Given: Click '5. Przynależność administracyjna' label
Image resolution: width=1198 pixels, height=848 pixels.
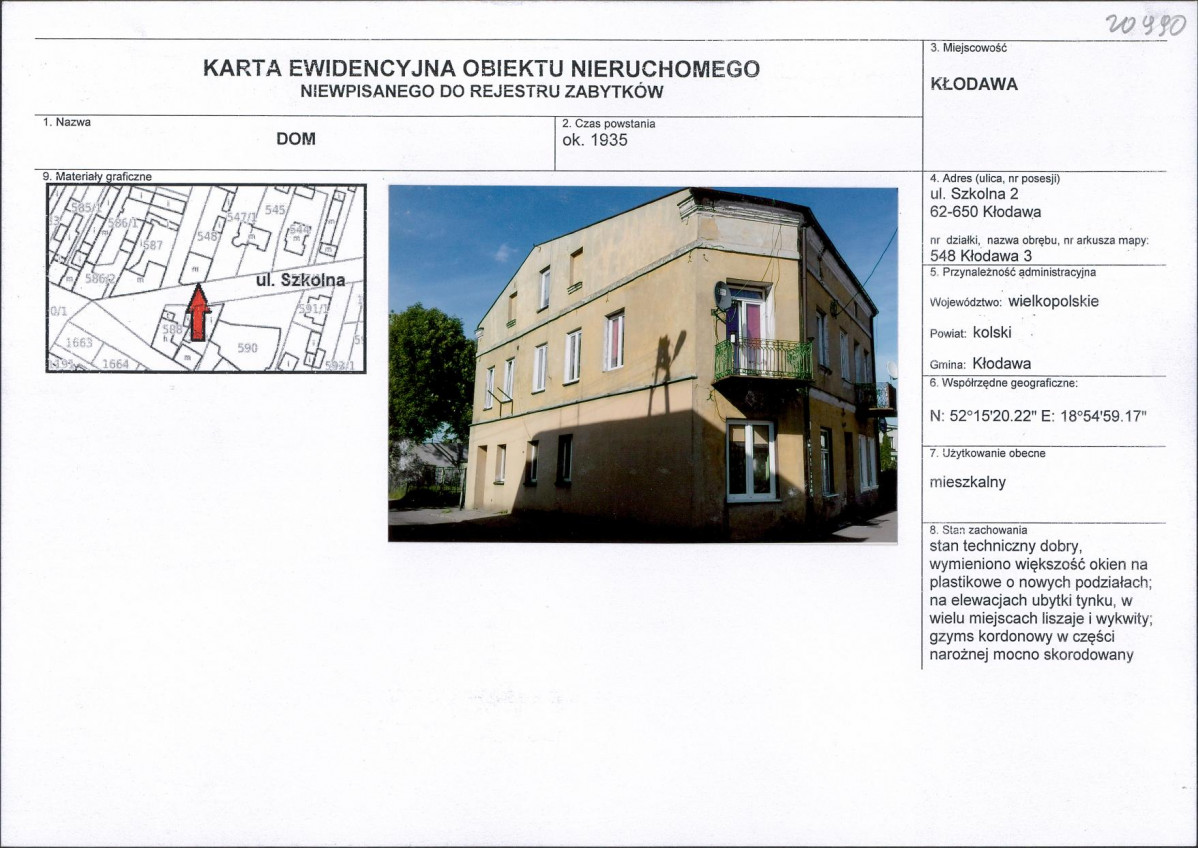Looking at the screenshot, I should coord(1012,272).
